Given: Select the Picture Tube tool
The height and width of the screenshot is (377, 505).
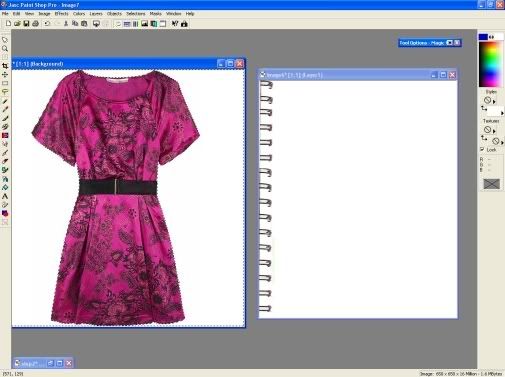Looking at the screenshot, I should tap(5, 170).
